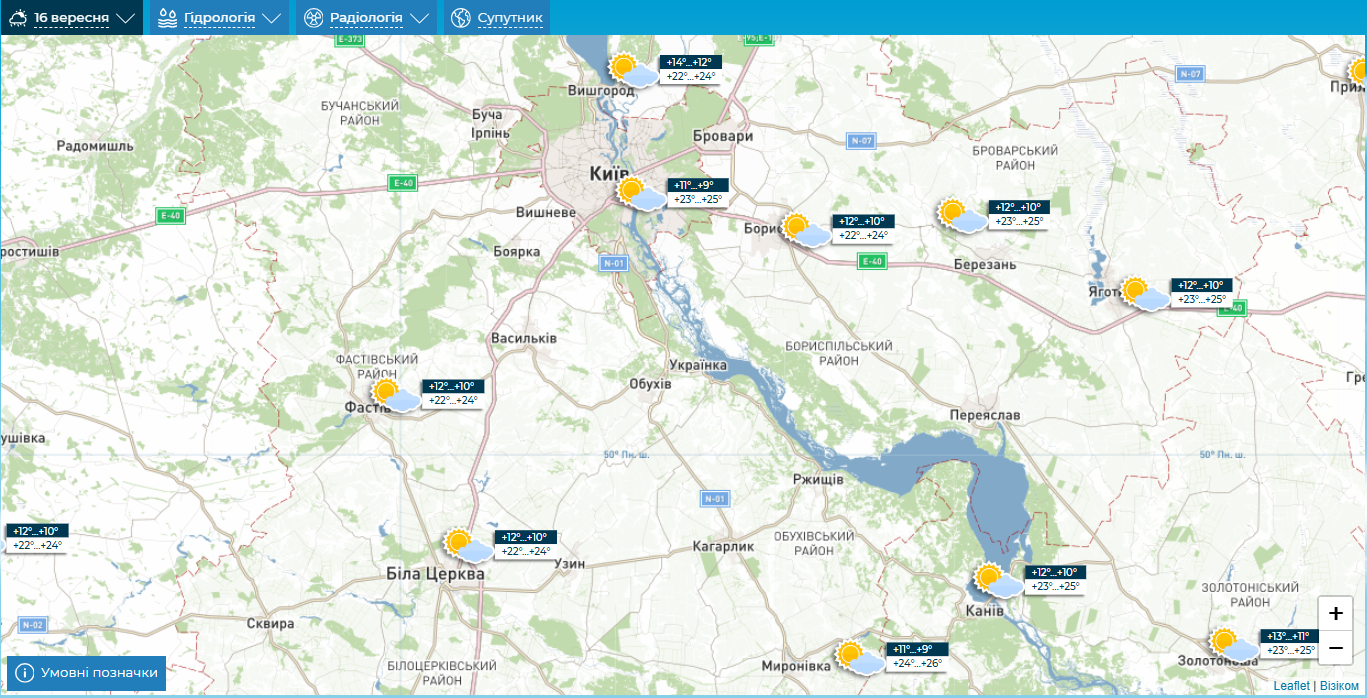This screenshot has width=1367, height=698.
Task: Open Умовні позначки legend
Action: coord(86,673)
